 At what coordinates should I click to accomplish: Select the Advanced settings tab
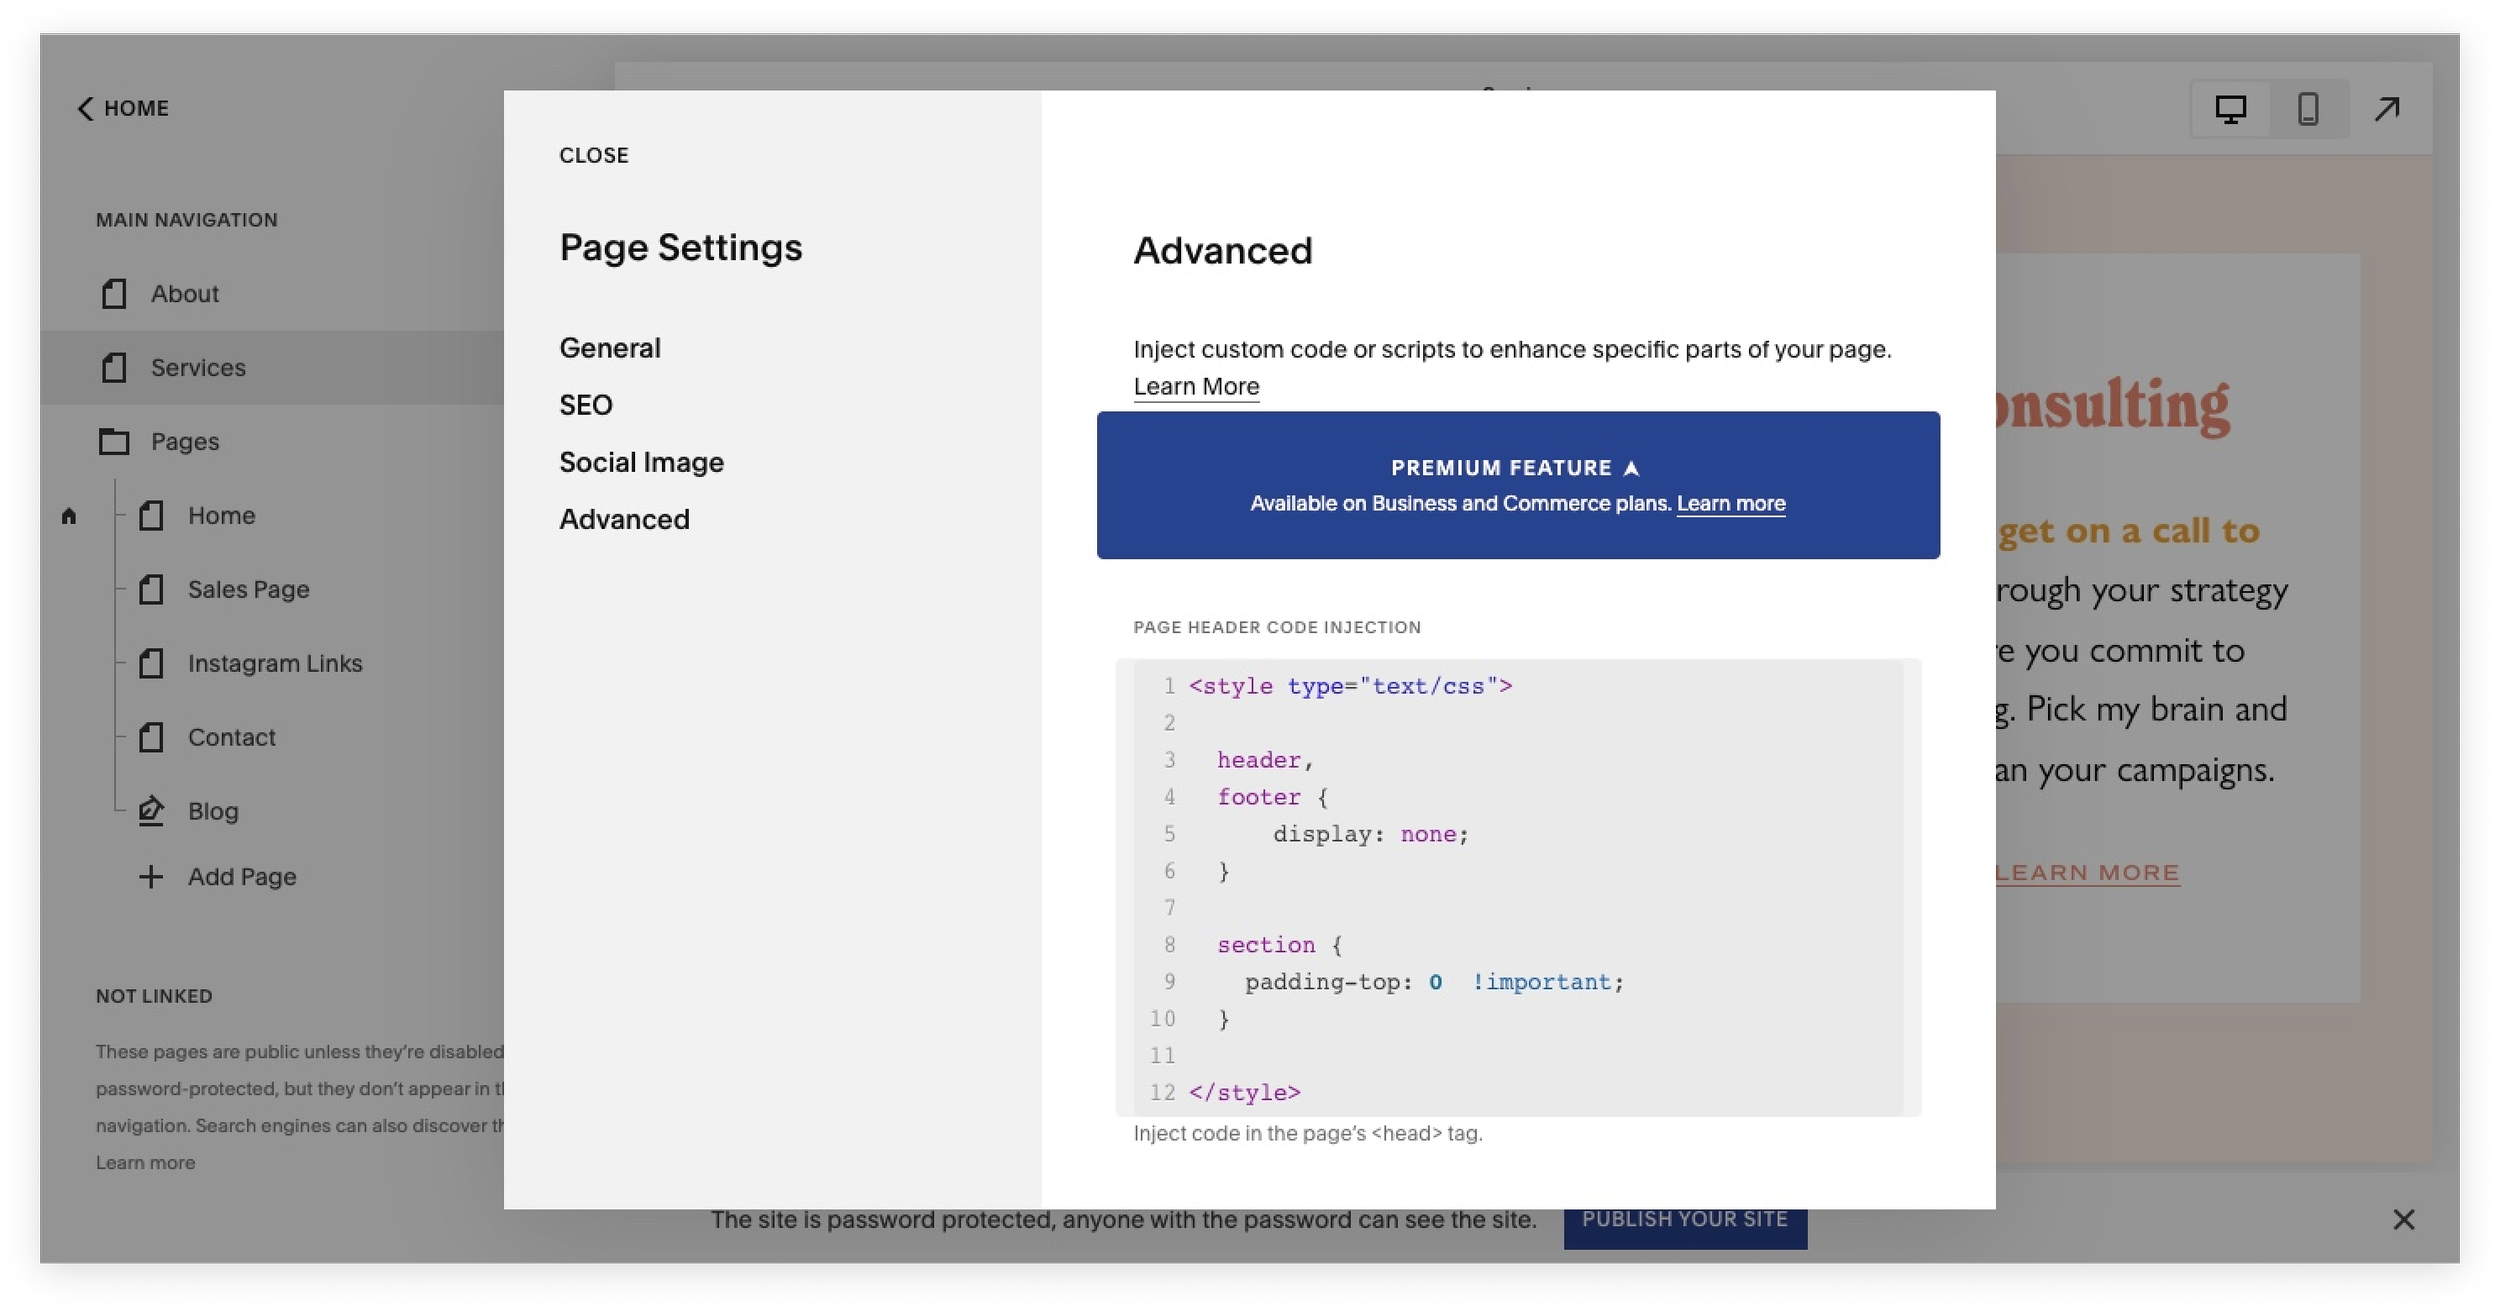pyautogui.click(x=624, y=519)
